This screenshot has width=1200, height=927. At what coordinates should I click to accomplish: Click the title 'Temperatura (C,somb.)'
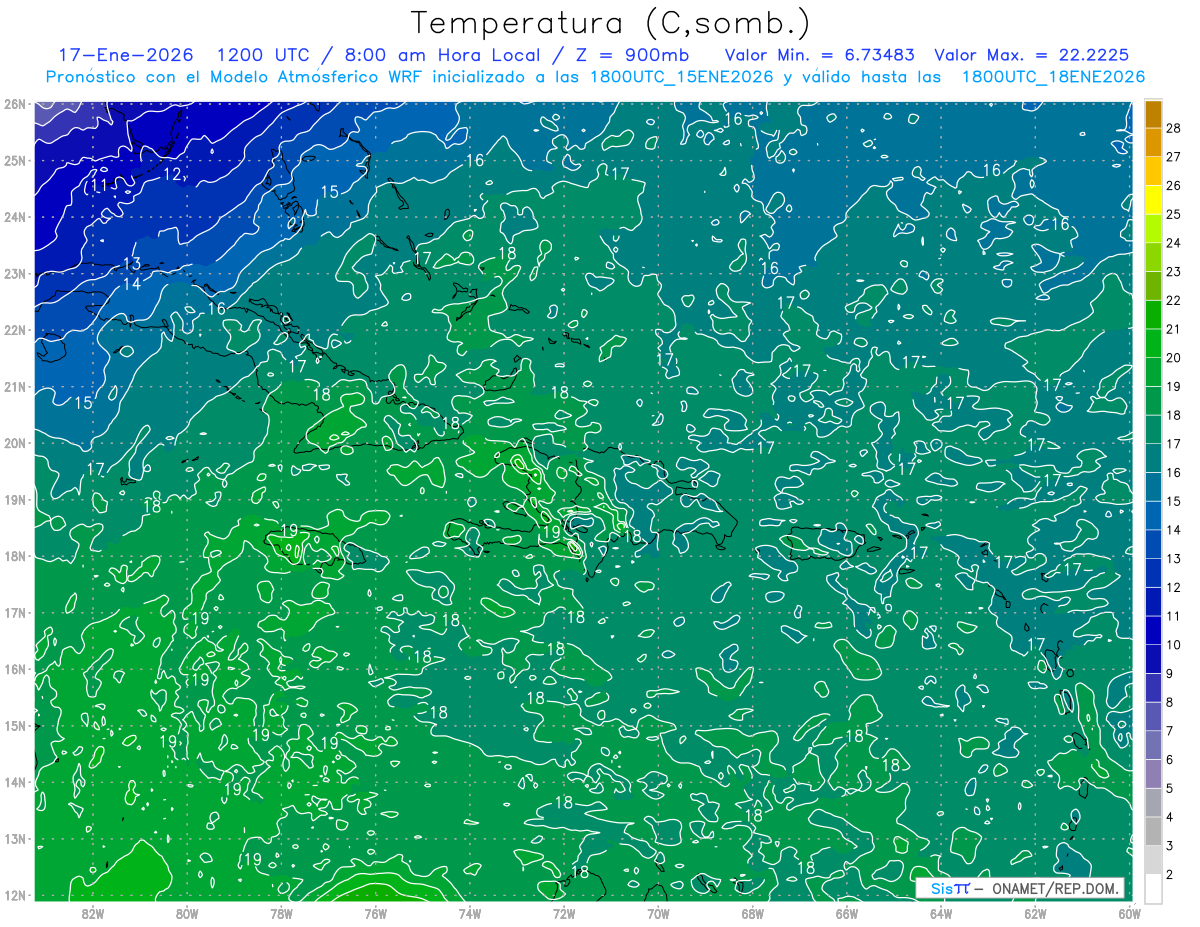(x=611, y=23)
